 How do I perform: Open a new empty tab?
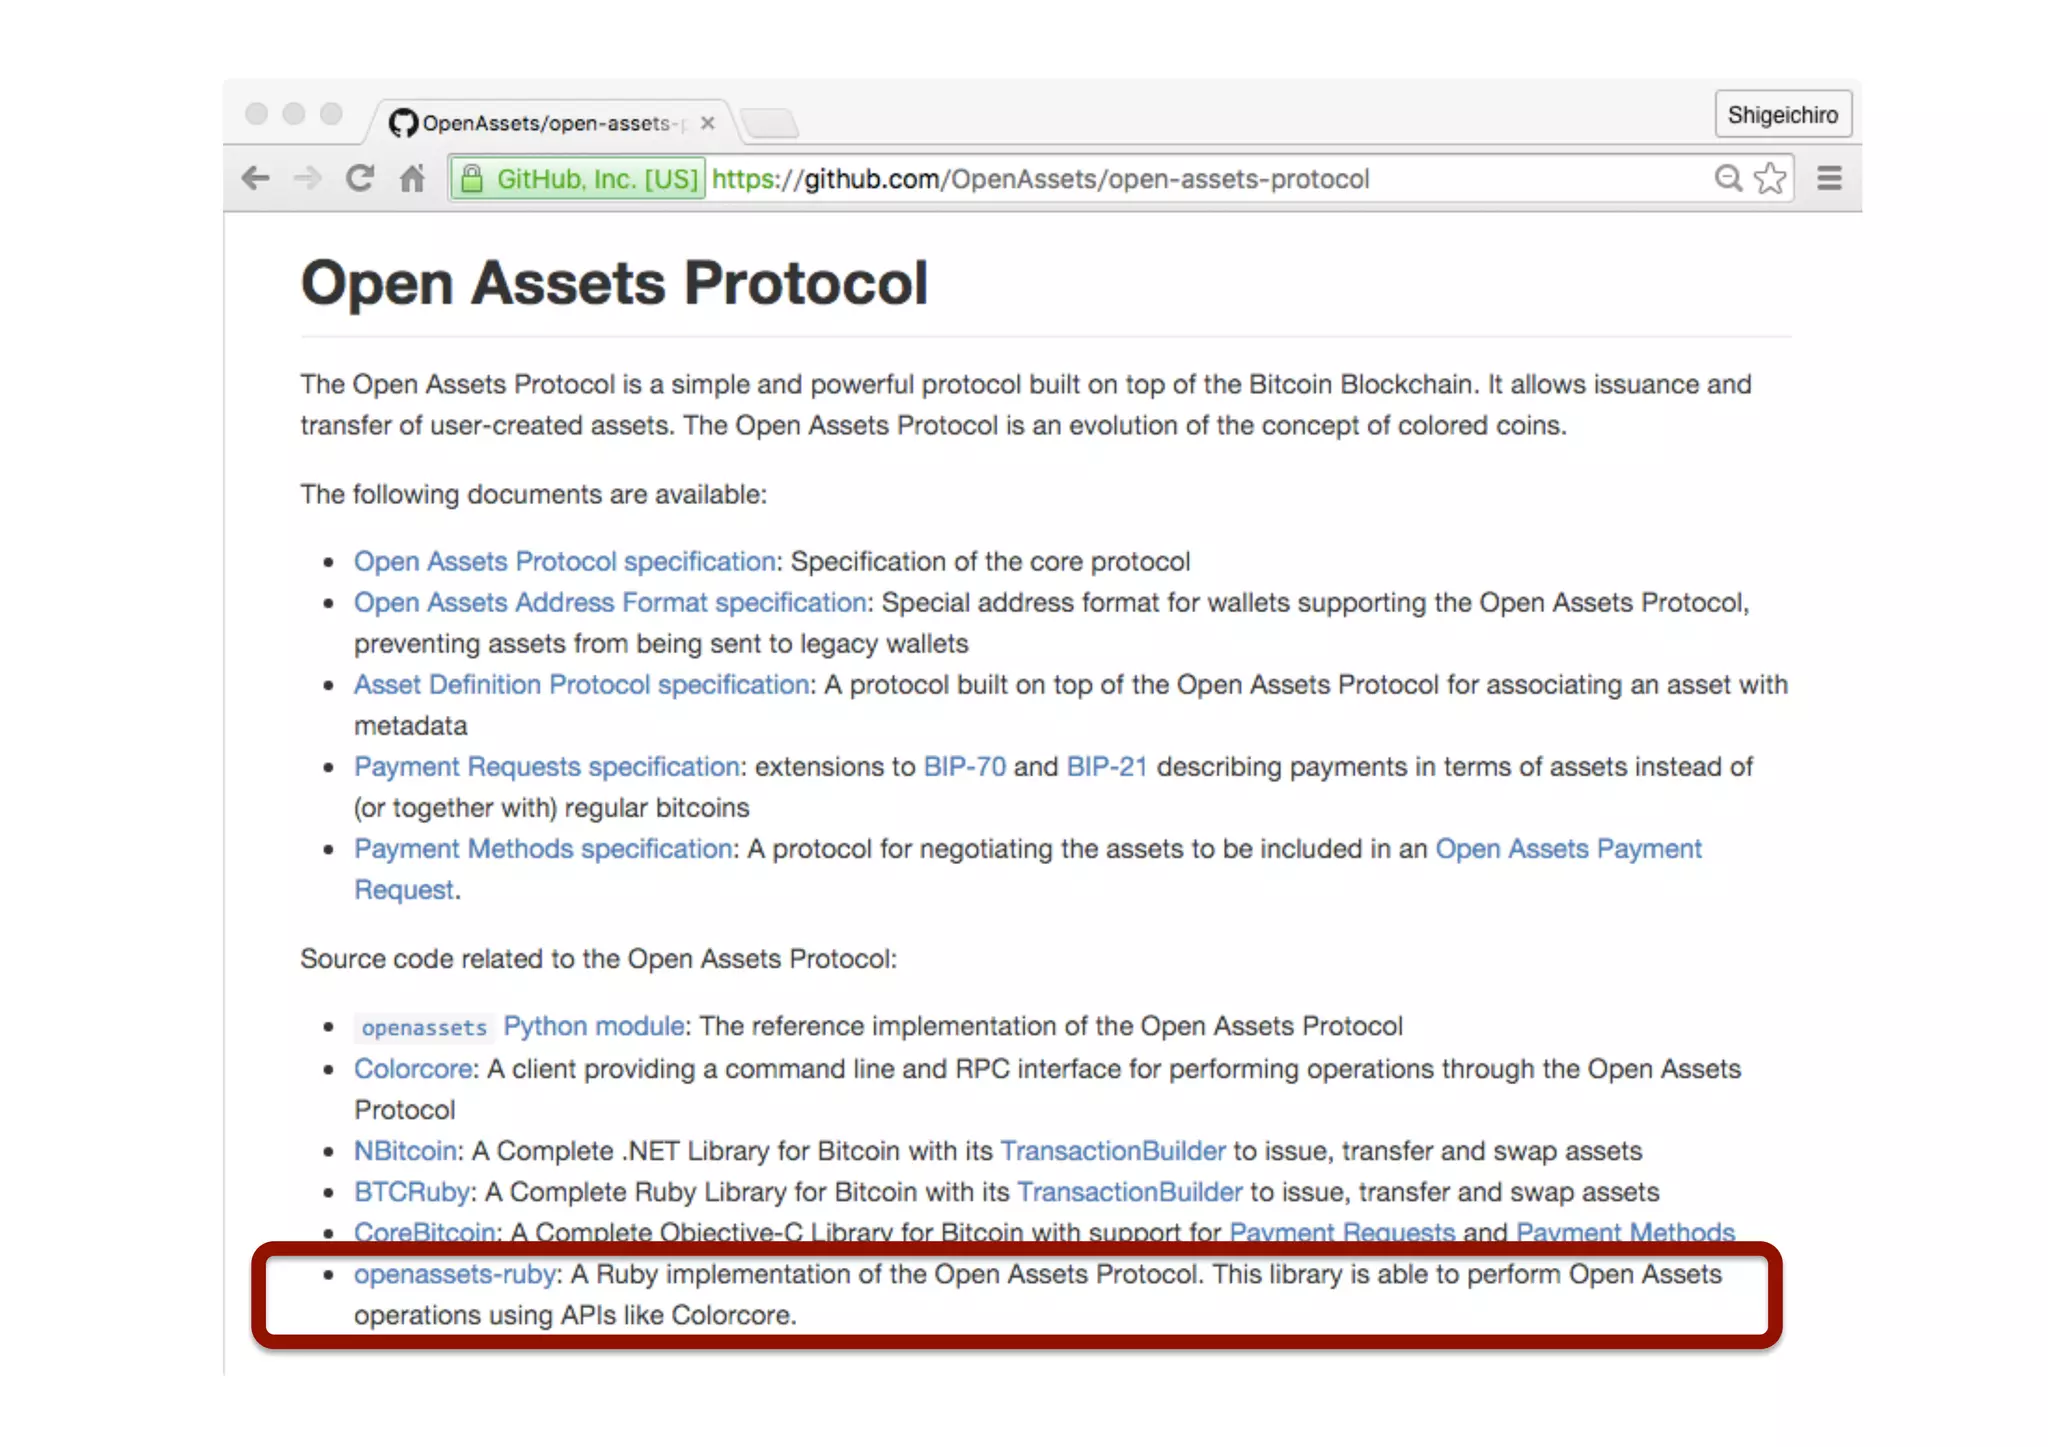[x=770, y=124]
